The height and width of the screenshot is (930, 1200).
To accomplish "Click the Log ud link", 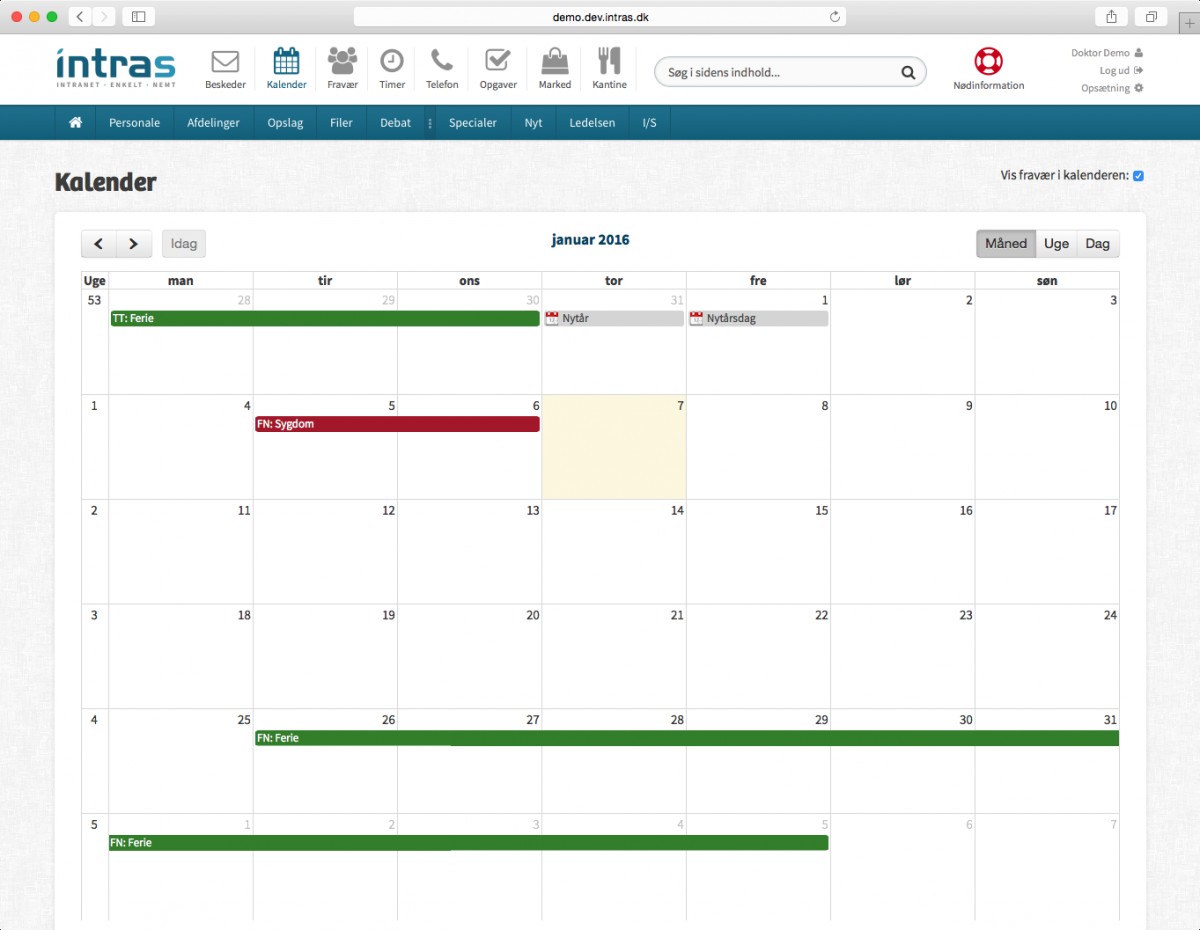I will click(1115, 71).
